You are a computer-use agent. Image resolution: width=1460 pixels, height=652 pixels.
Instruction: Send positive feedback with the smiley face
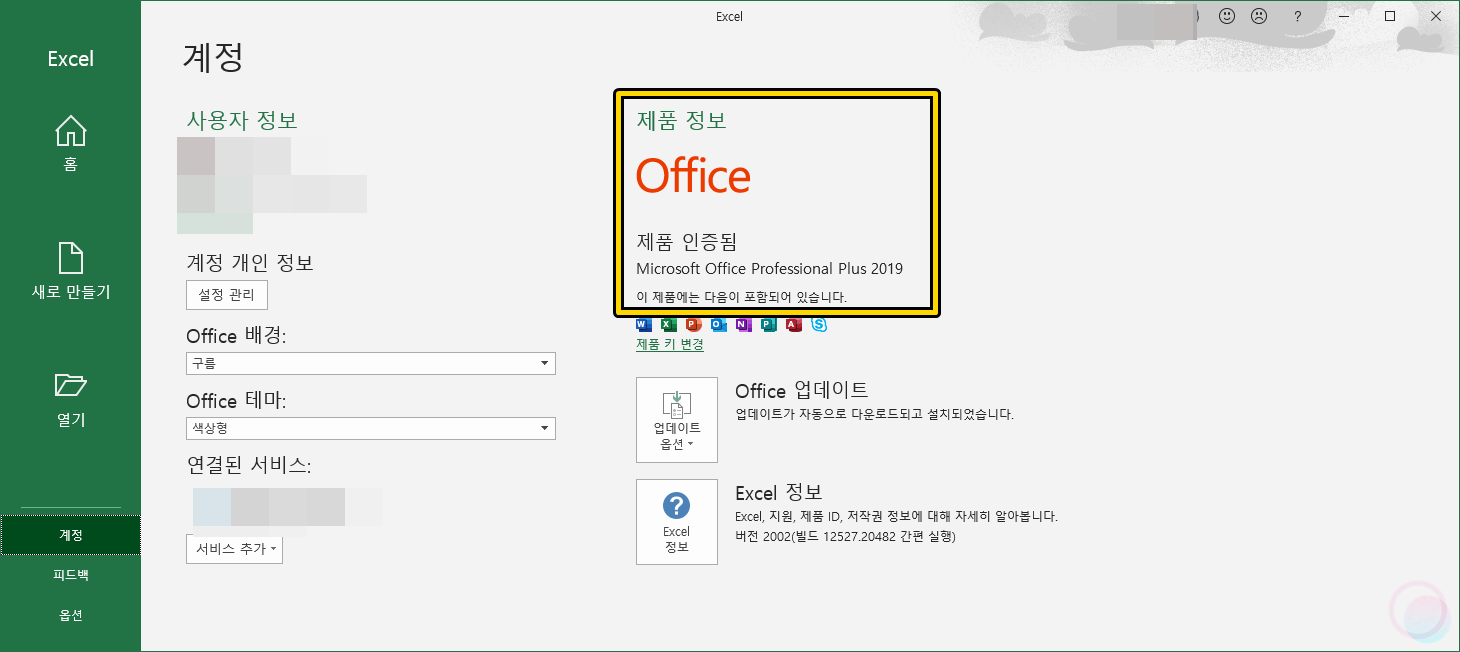1227,16
